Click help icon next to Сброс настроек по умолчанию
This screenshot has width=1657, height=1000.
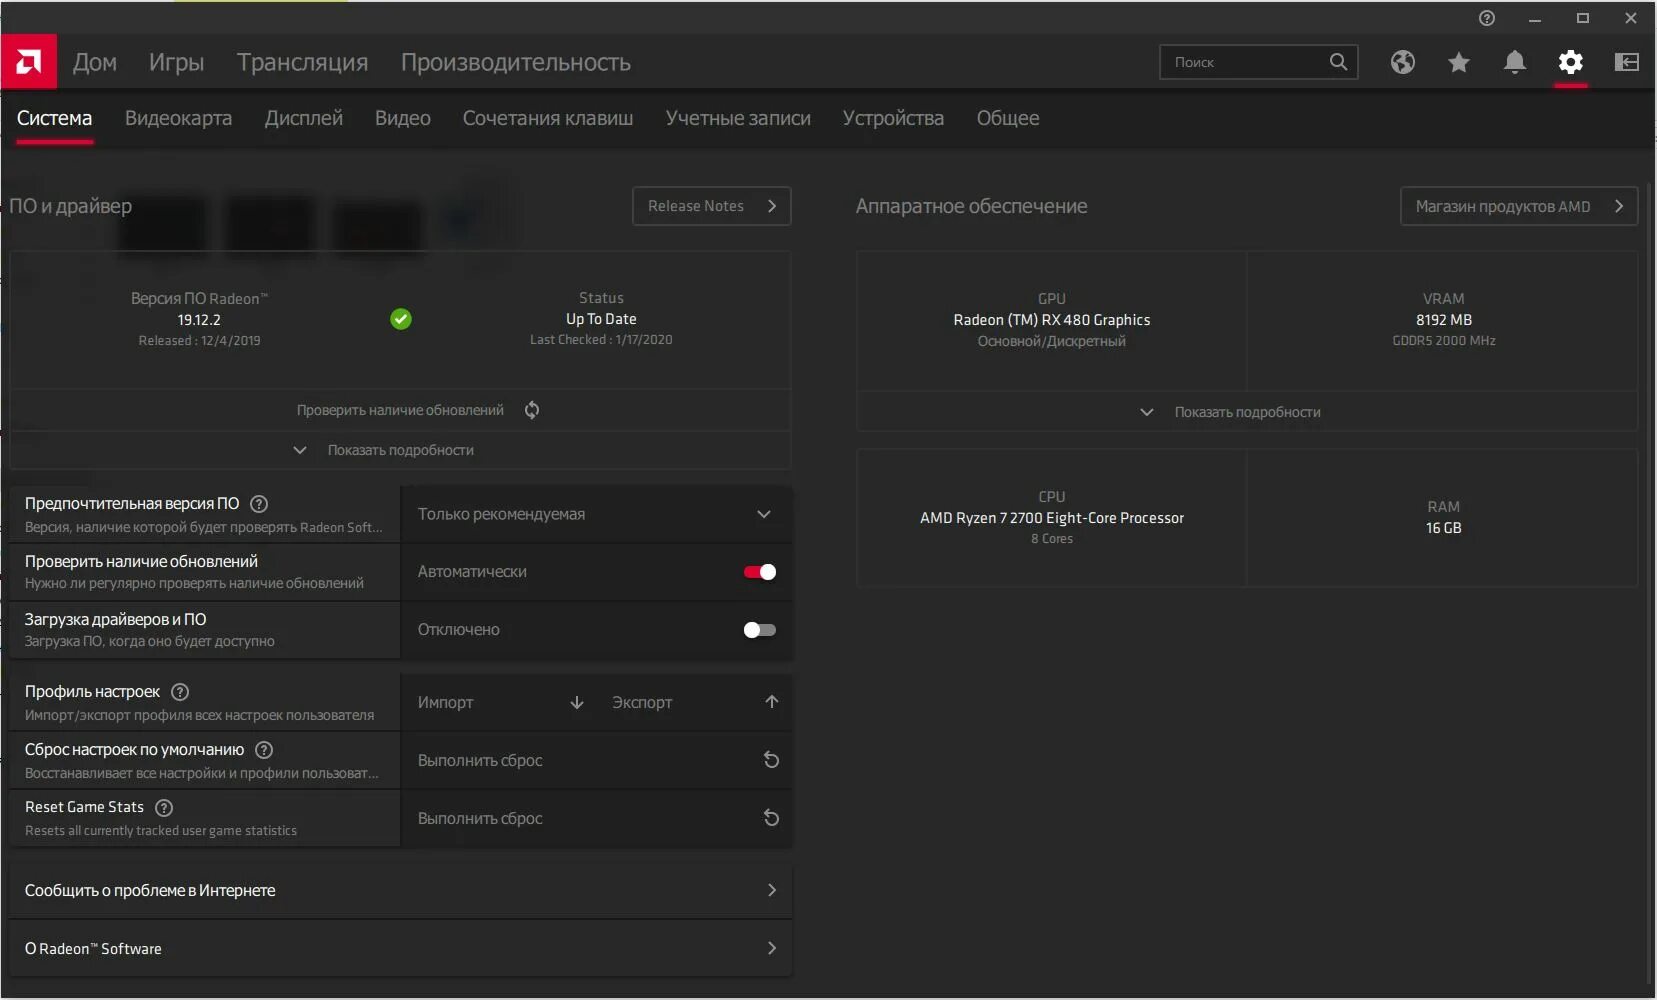264,750
